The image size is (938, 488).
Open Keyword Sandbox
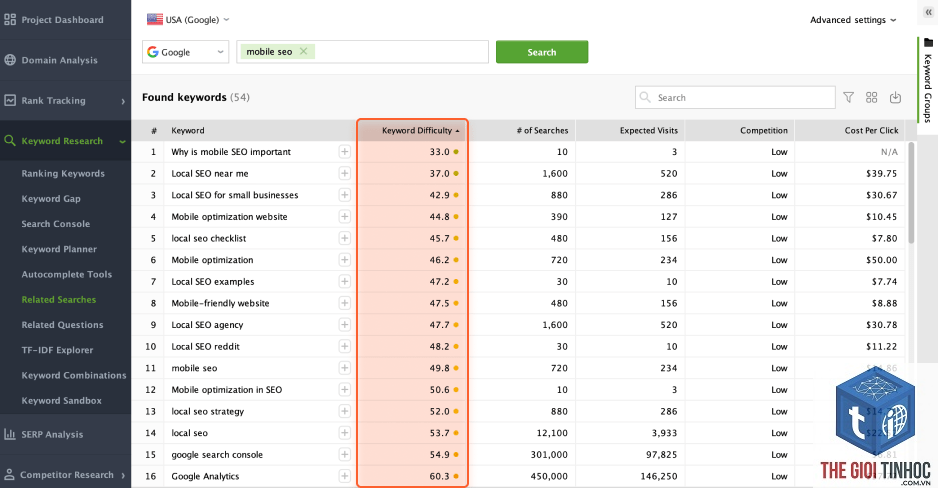point(62,401)
